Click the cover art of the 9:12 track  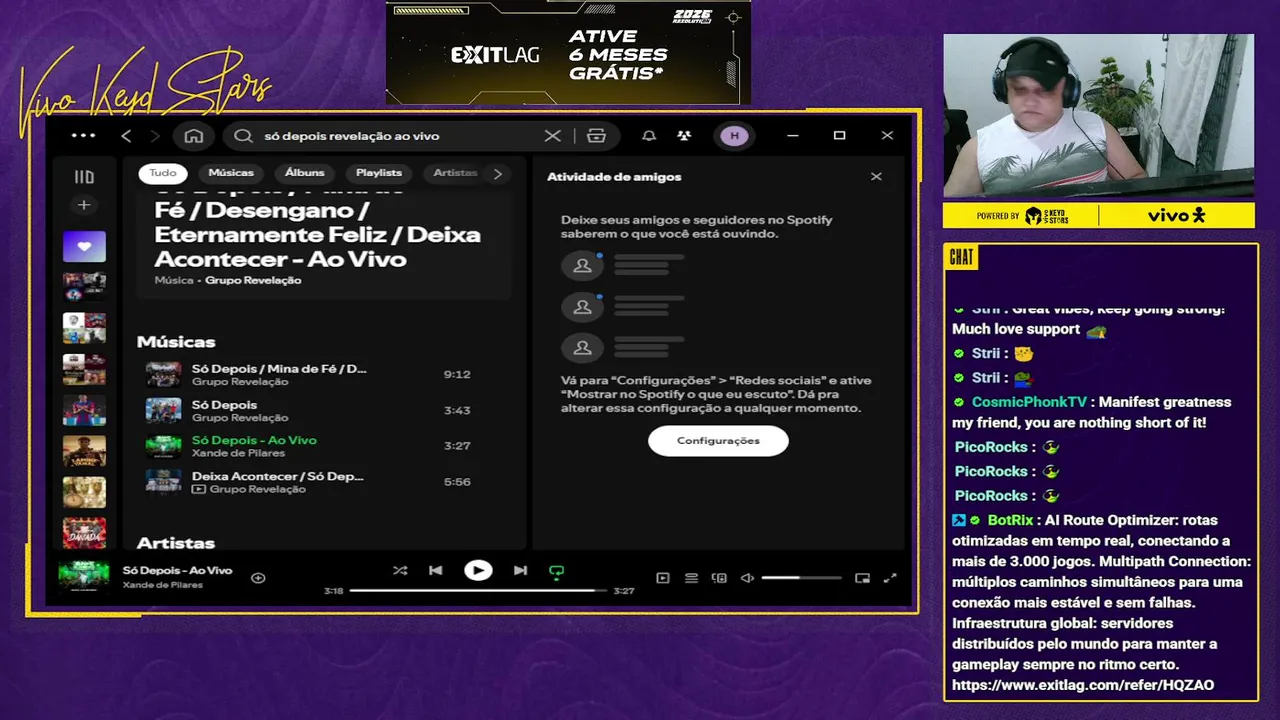tap(163, 374)
